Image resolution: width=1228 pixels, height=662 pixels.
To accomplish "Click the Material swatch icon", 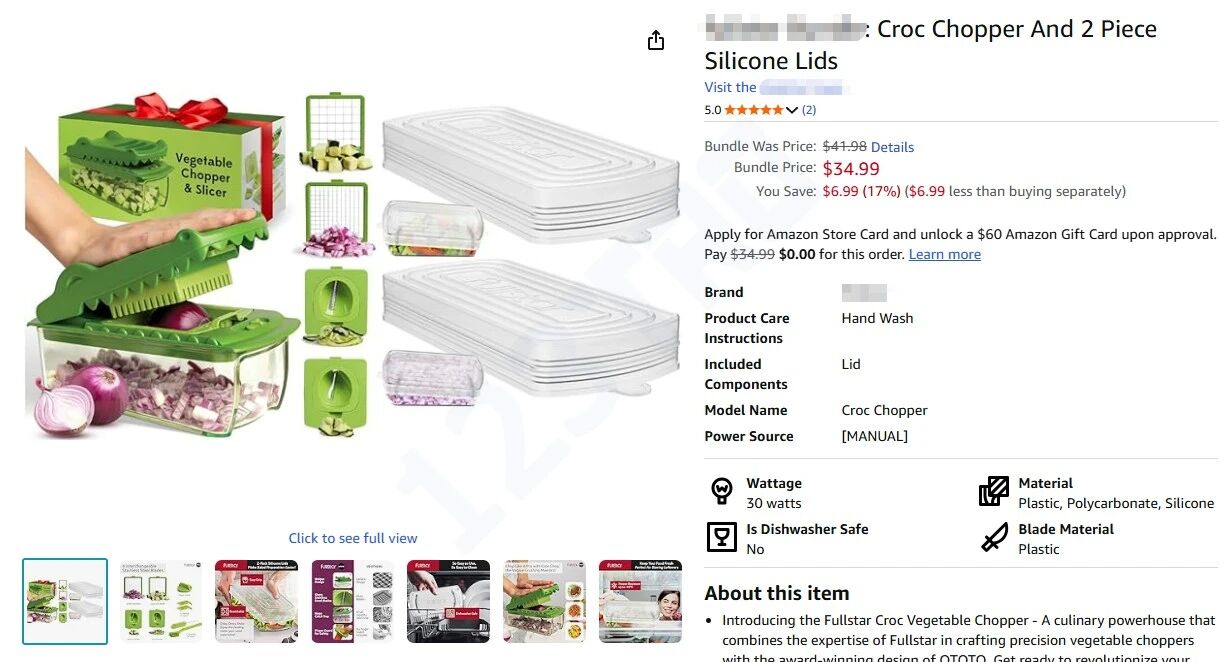I will (994, 491).
